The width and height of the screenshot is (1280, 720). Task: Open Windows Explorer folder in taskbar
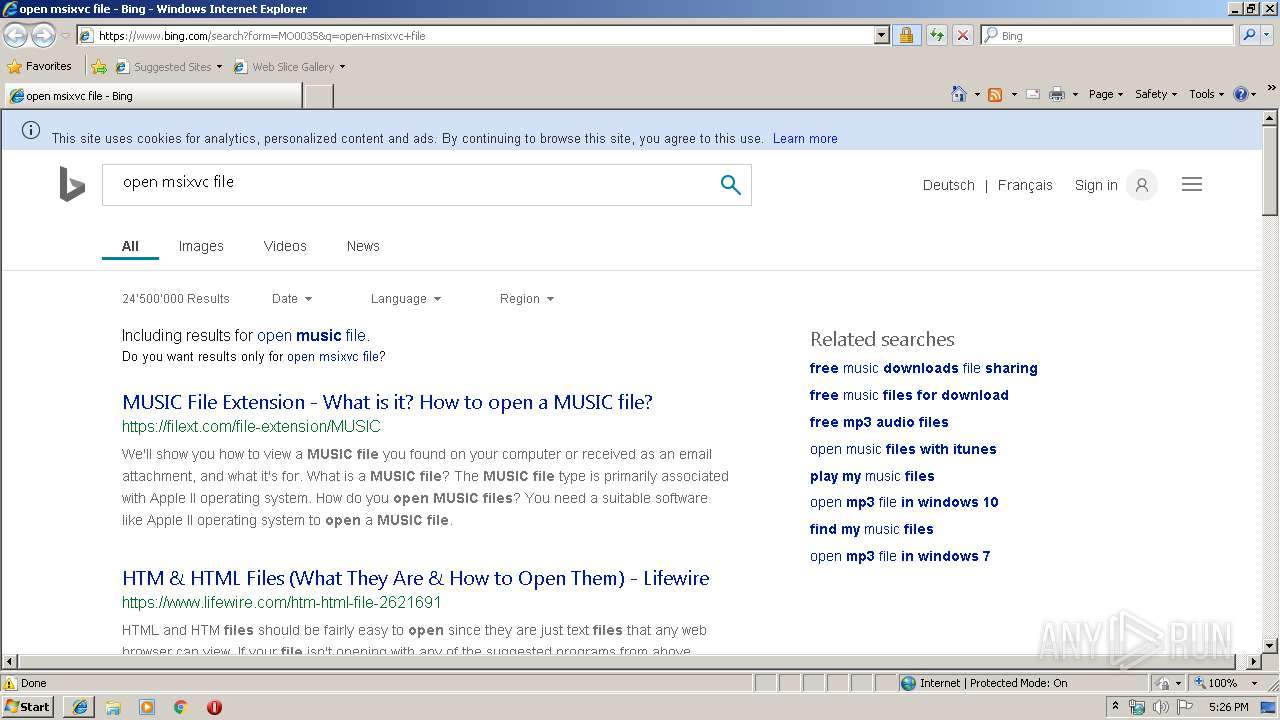click(x=113, y=707)
